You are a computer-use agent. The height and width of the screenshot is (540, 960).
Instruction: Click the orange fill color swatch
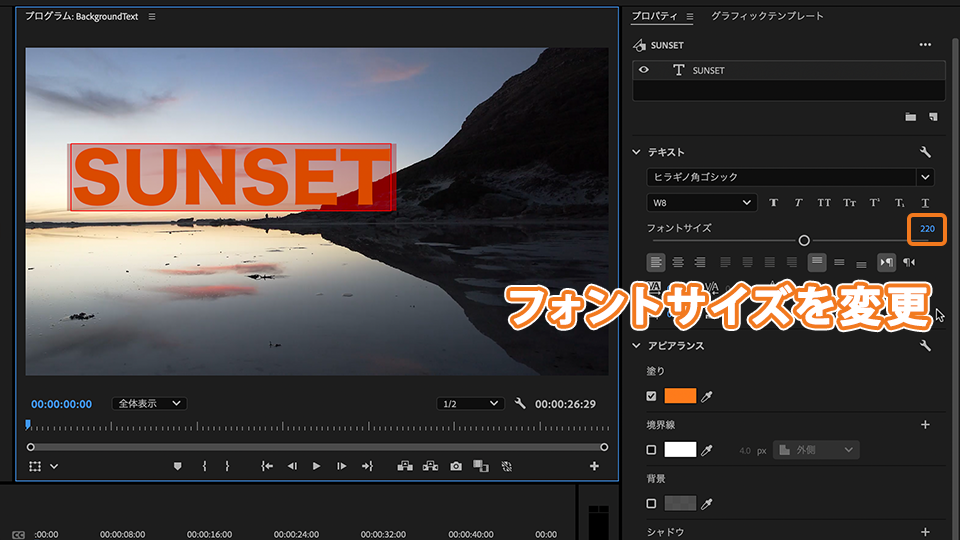[680, 396]
